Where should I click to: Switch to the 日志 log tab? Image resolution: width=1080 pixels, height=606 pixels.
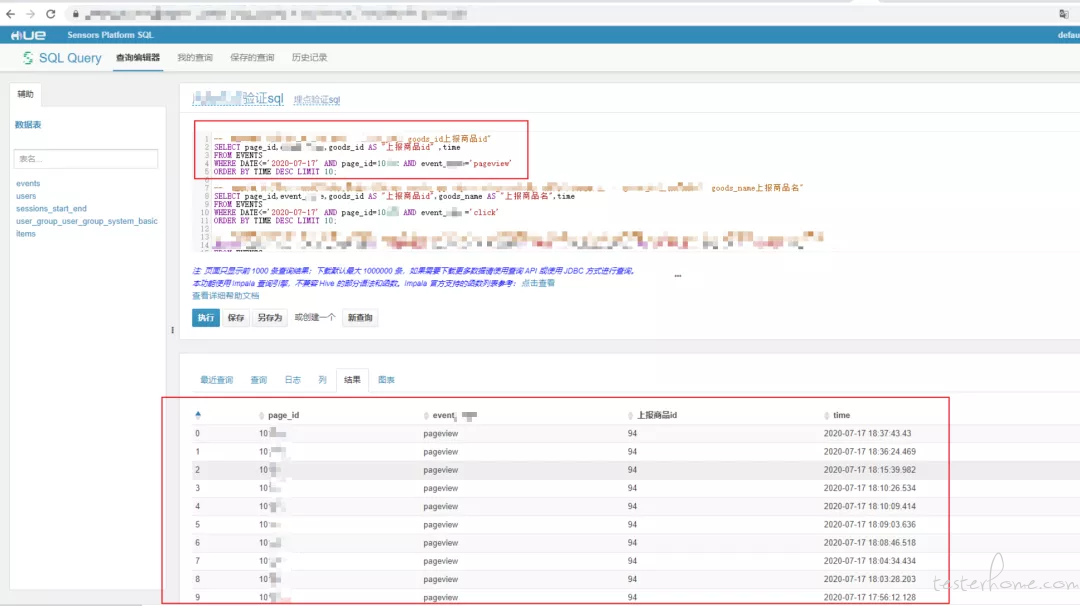tap(293, 380)
